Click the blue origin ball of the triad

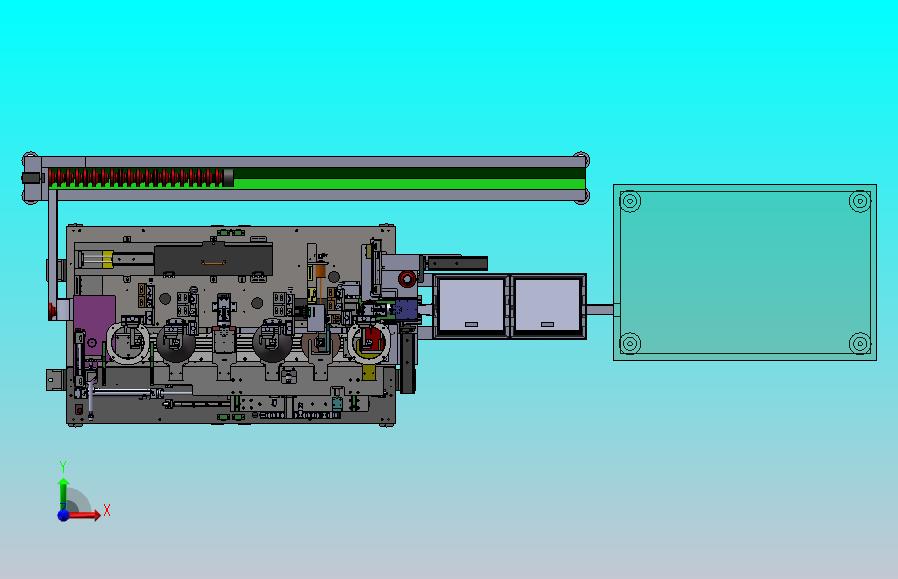pos(63,515)
